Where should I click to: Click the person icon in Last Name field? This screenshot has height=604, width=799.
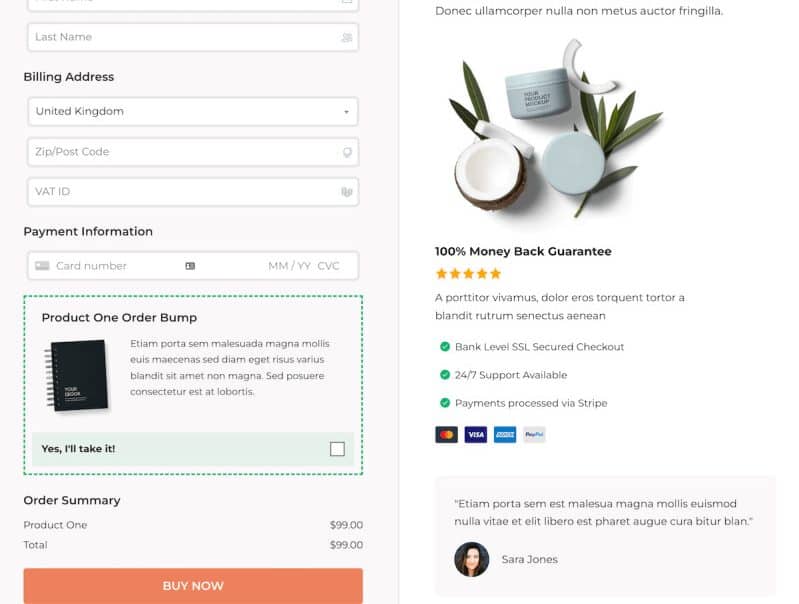pos(347,37)
